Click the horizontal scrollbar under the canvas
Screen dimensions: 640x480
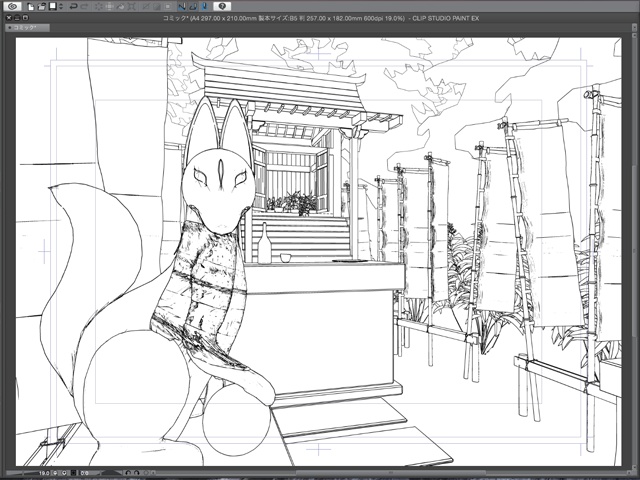[x=390, y=473]
